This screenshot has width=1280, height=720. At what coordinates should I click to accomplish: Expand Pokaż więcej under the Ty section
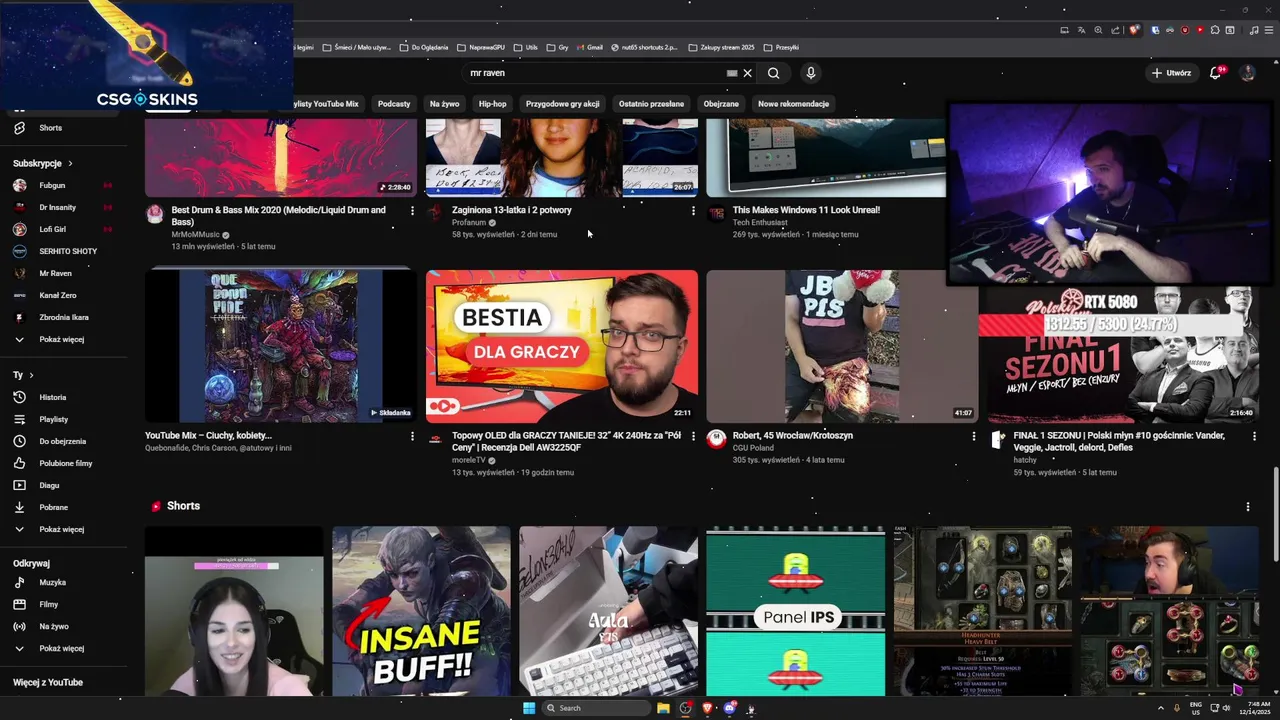coord(64,529)
